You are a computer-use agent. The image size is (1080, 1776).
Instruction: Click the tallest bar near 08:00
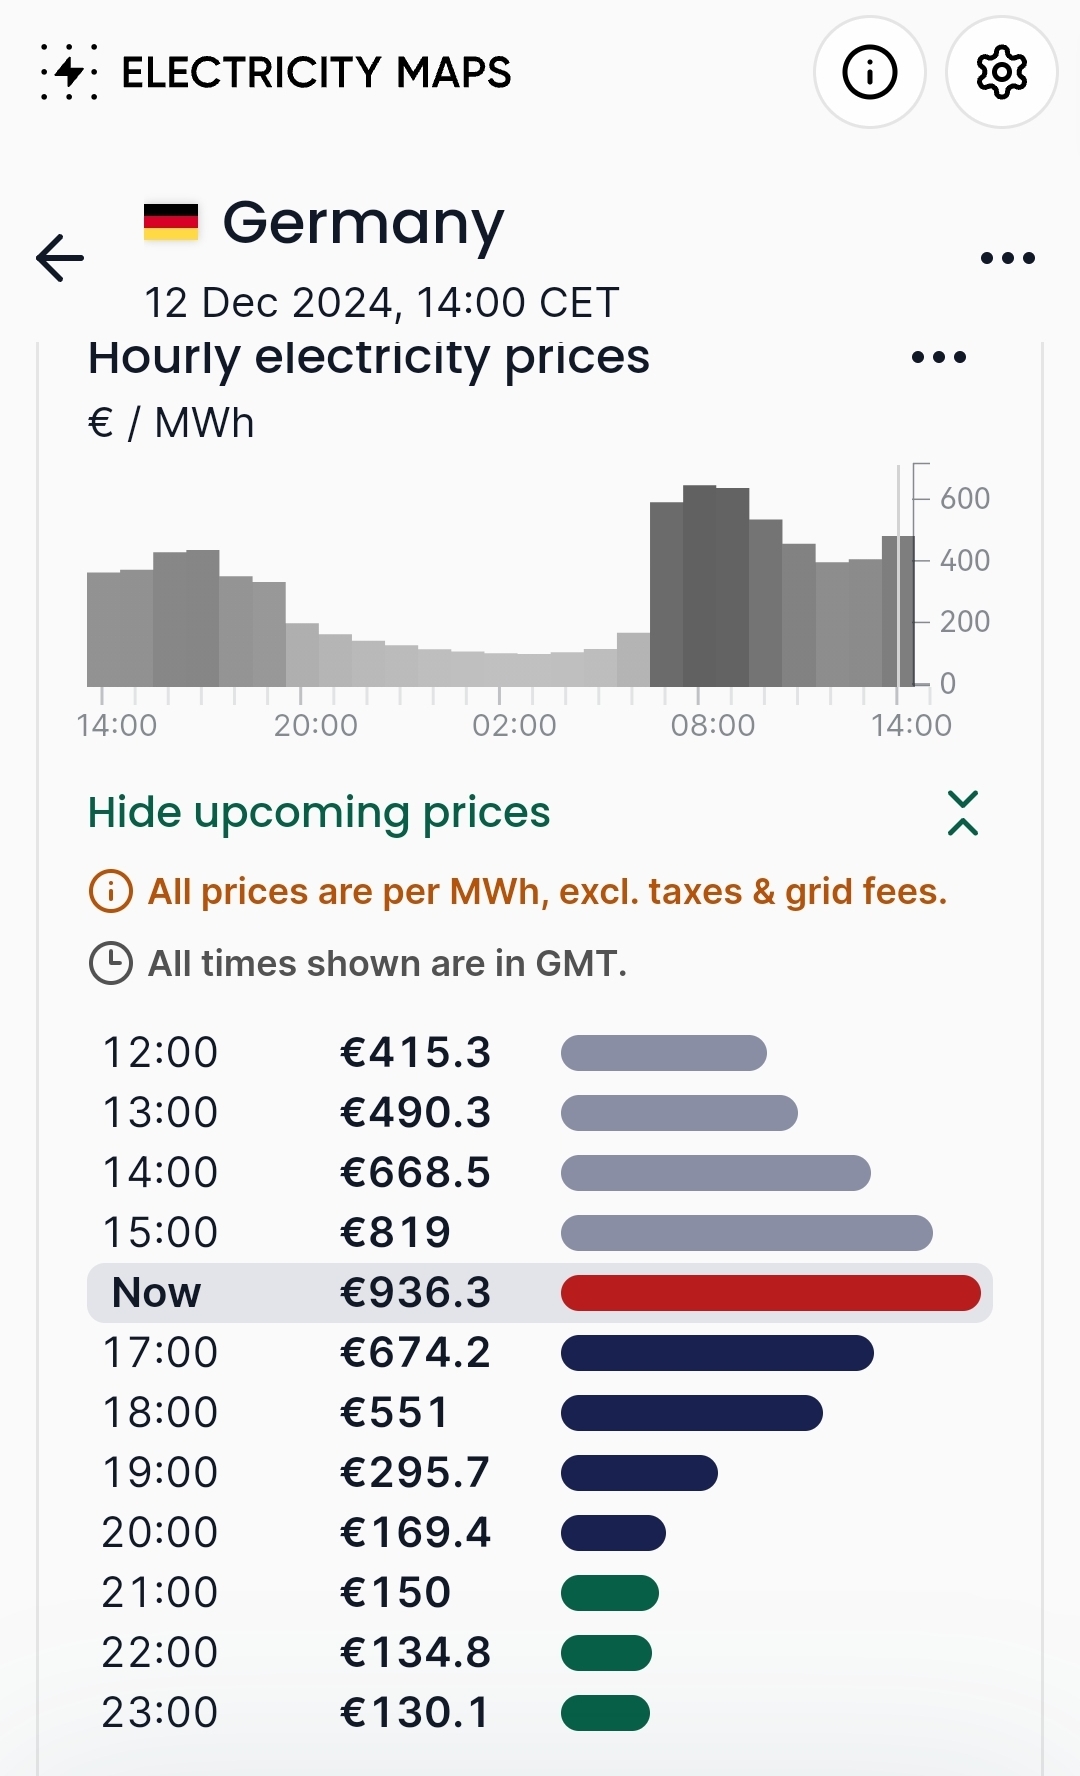tap(699, 585)
